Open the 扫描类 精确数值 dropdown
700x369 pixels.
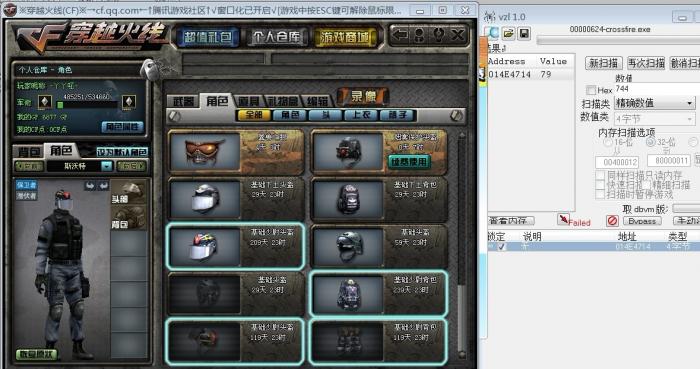click(x=655, y=103)
